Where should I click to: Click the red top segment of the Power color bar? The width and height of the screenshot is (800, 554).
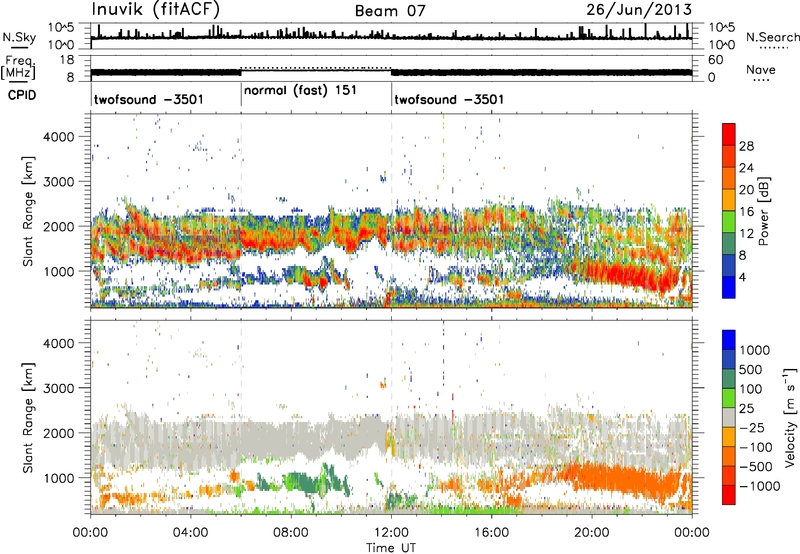[729, 135]
